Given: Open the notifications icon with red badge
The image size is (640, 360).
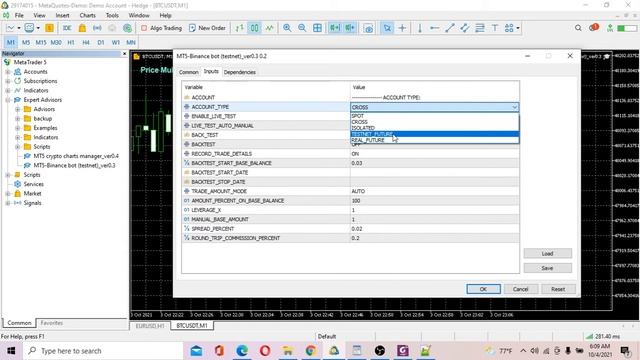Looking at the screenshot, I should [x=593, y=28].
